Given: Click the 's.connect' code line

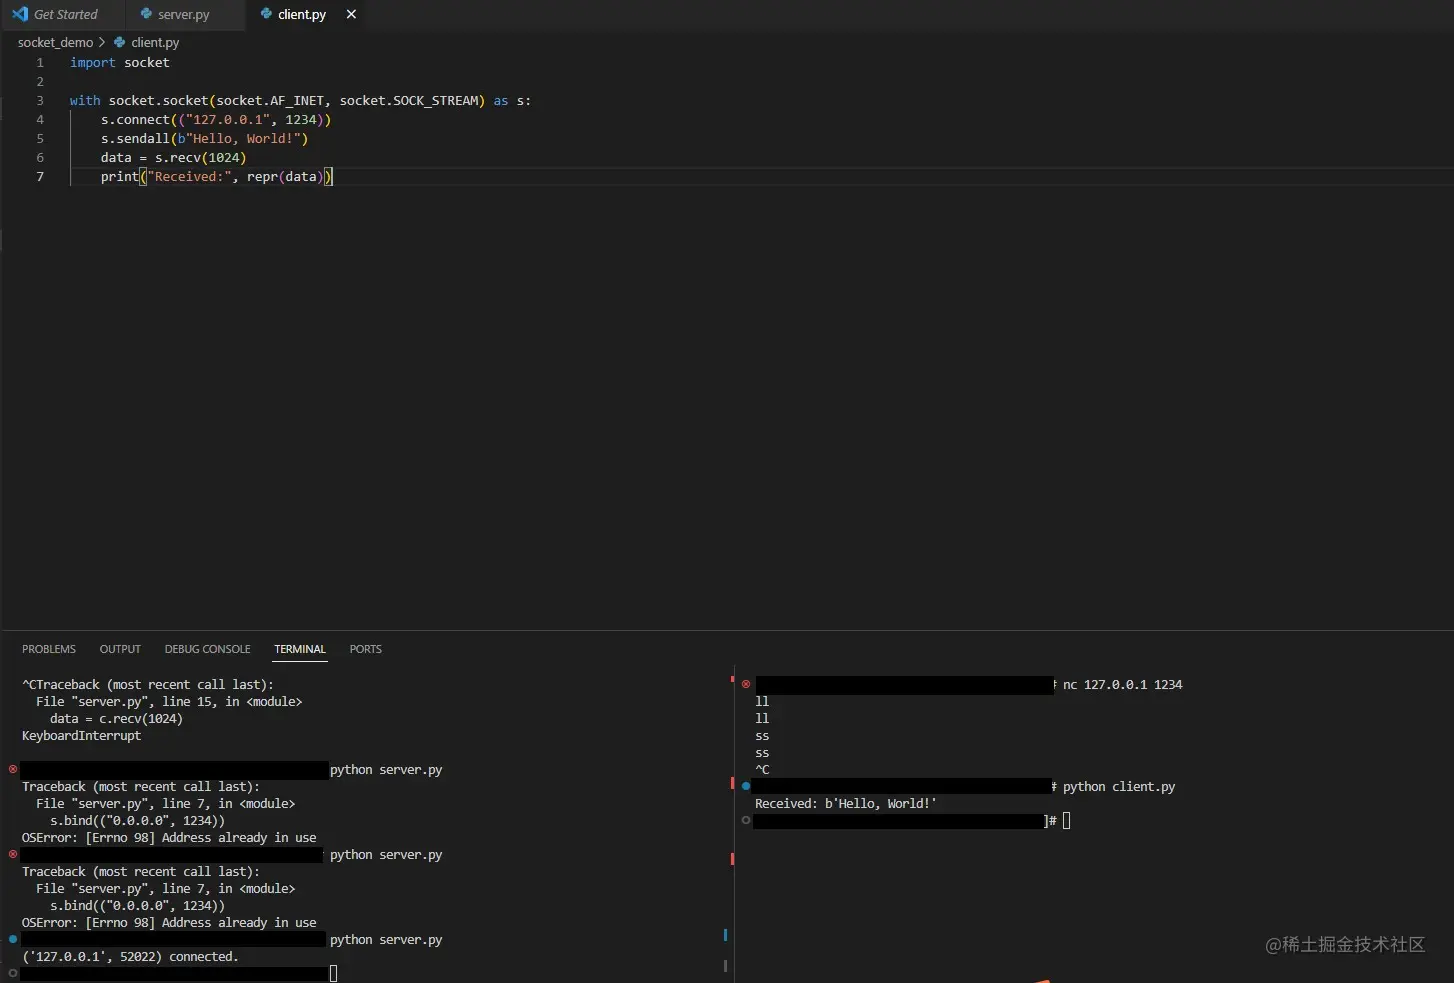Looking at the screenshot, I should (x=216, y=119).
